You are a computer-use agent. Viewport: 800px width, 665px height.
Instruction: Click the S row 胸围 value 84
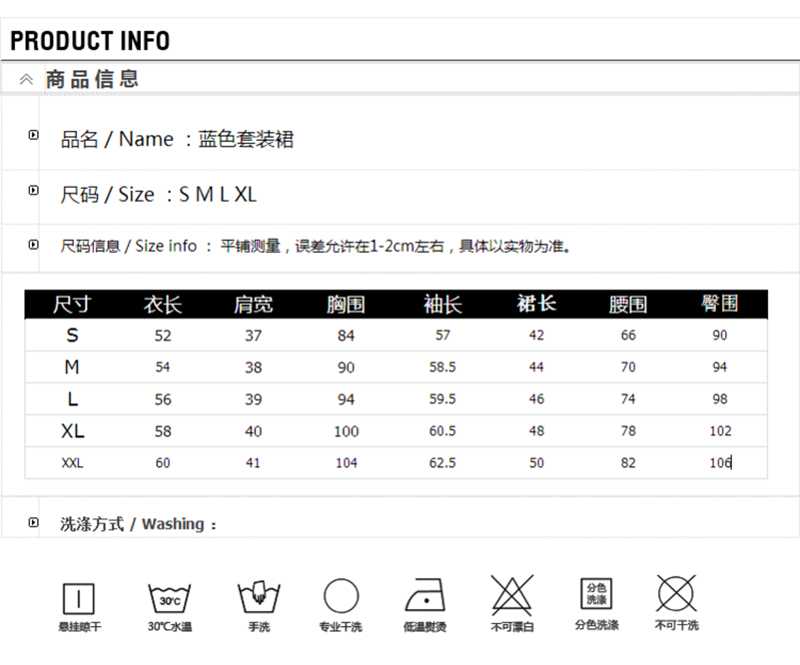click(x=346, y=336)
